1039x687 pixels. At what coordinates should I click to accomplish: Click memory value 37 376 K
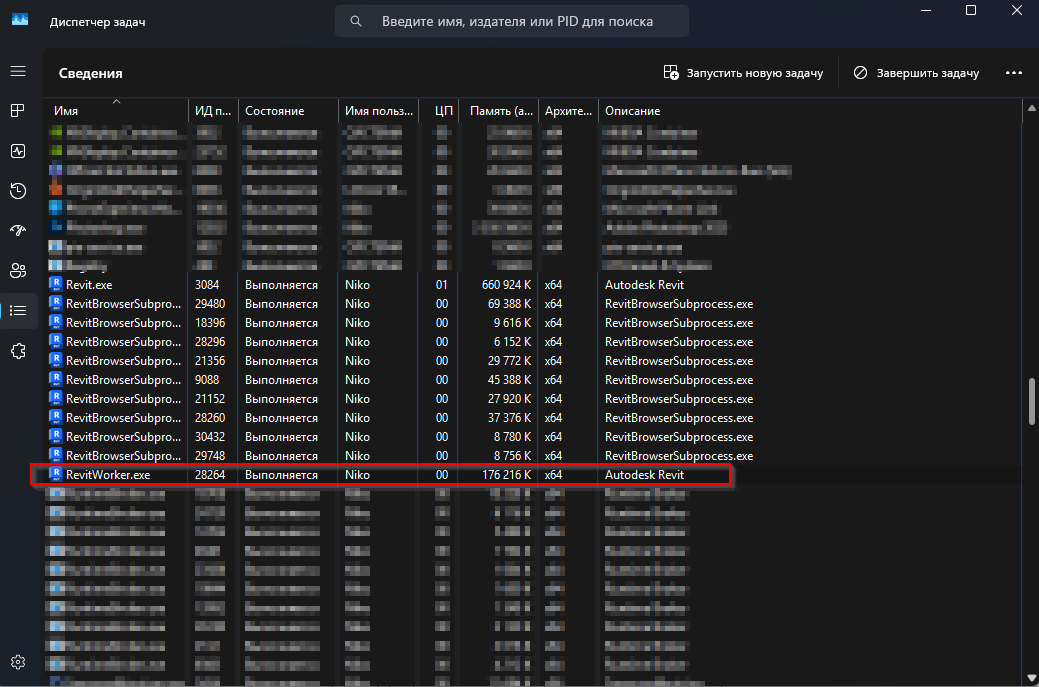click(x=510, y=418)
